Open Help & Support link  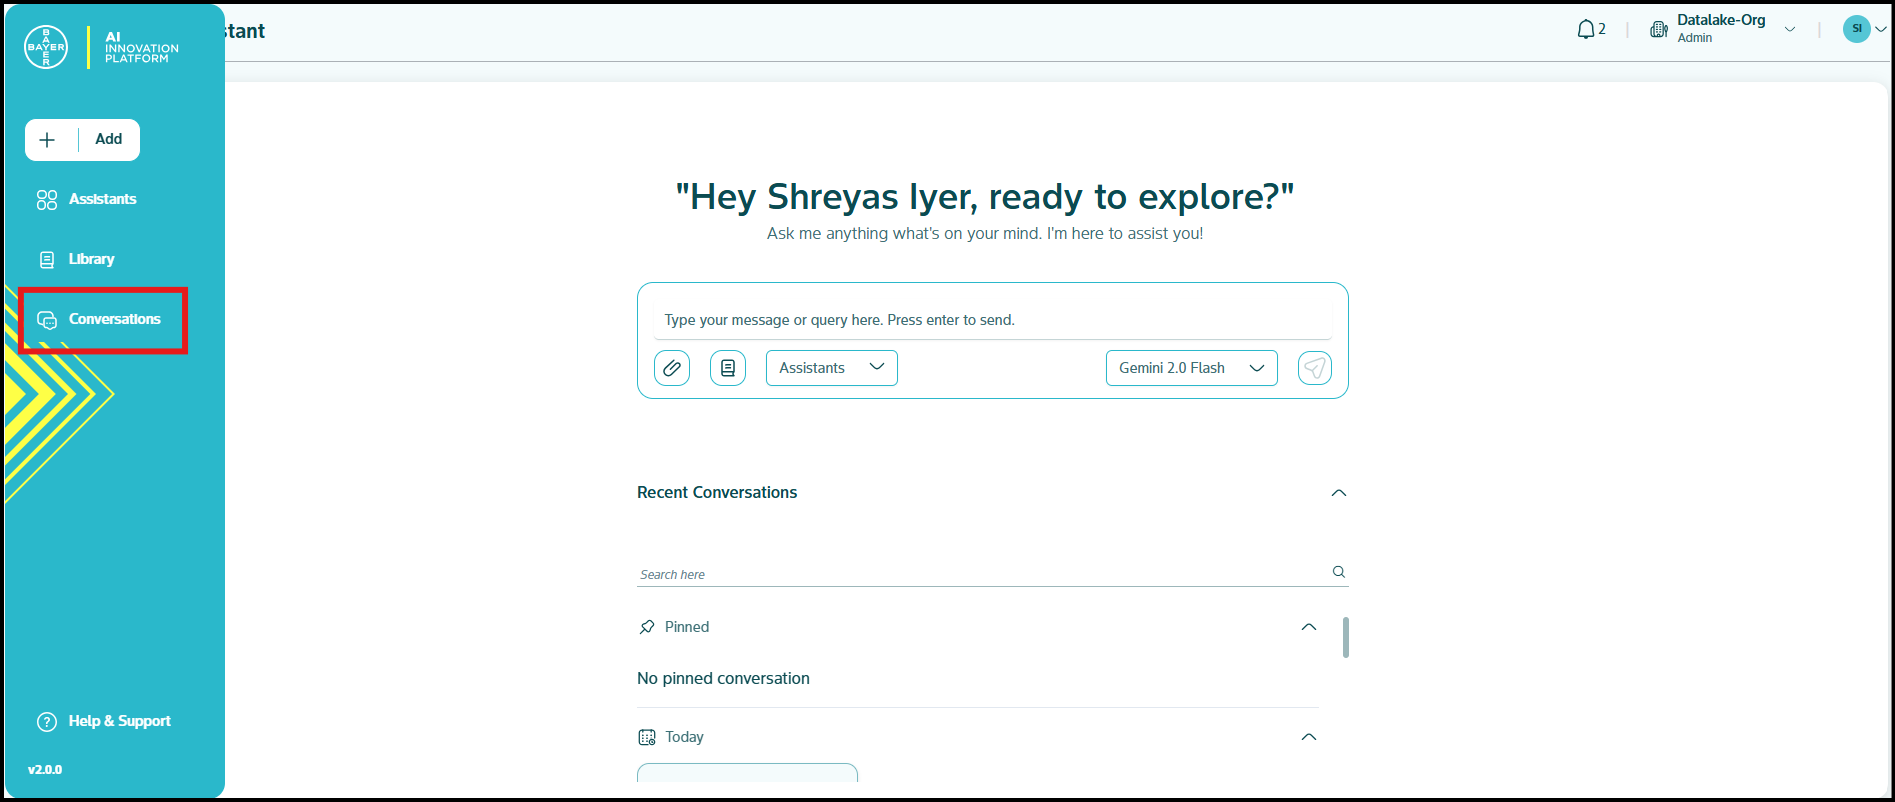coord(119,721)
